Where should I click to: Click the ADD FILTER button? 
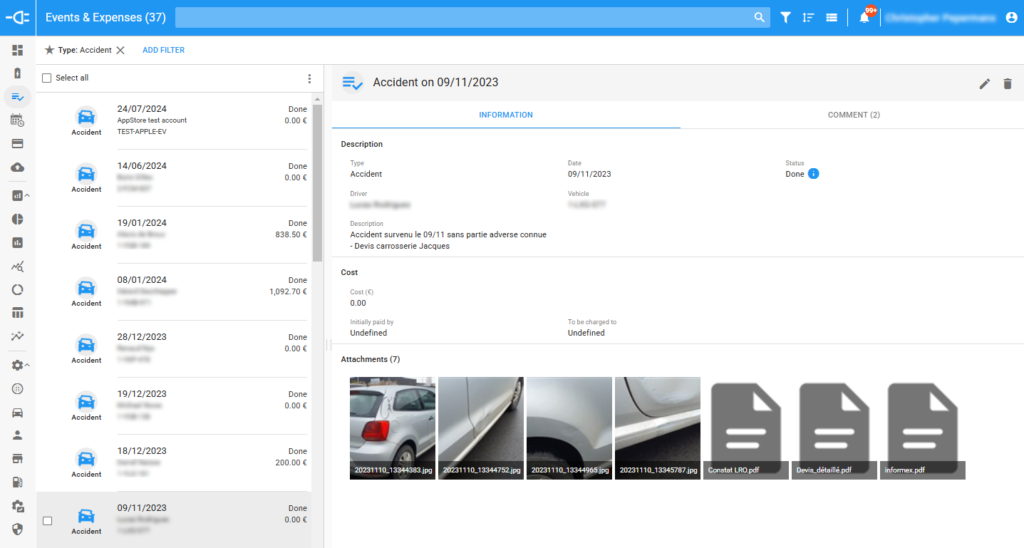(x=163, y=50)
